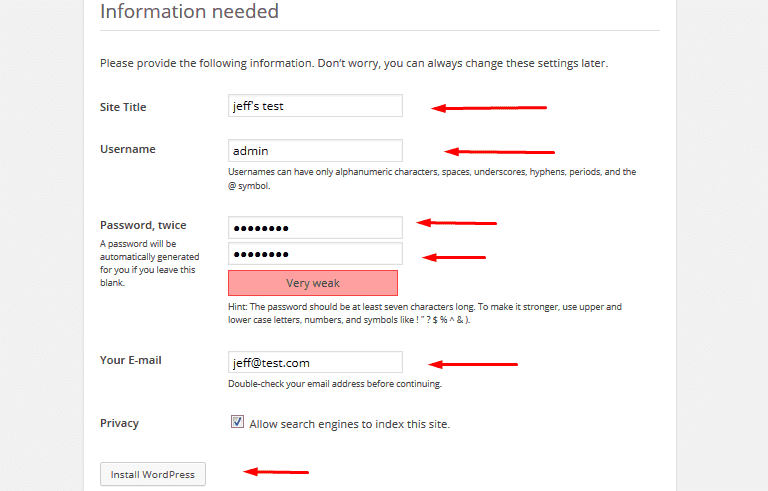
Task: Uncheck the search engine indexing checkbox
Action: click(237, 422)
